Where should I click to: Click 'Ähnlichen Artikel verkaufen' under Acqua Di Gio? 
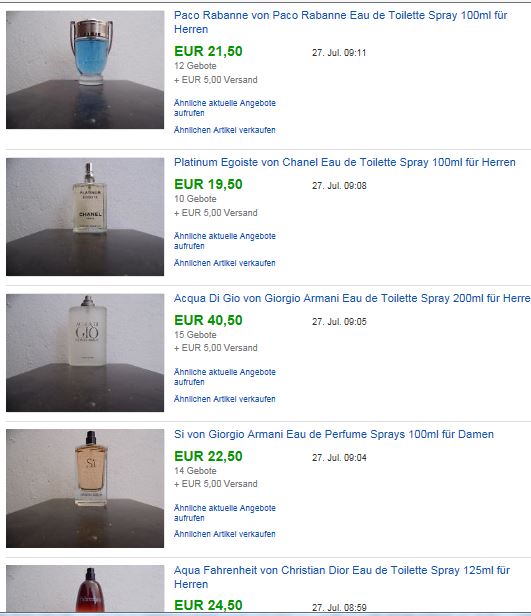[225, 399]
